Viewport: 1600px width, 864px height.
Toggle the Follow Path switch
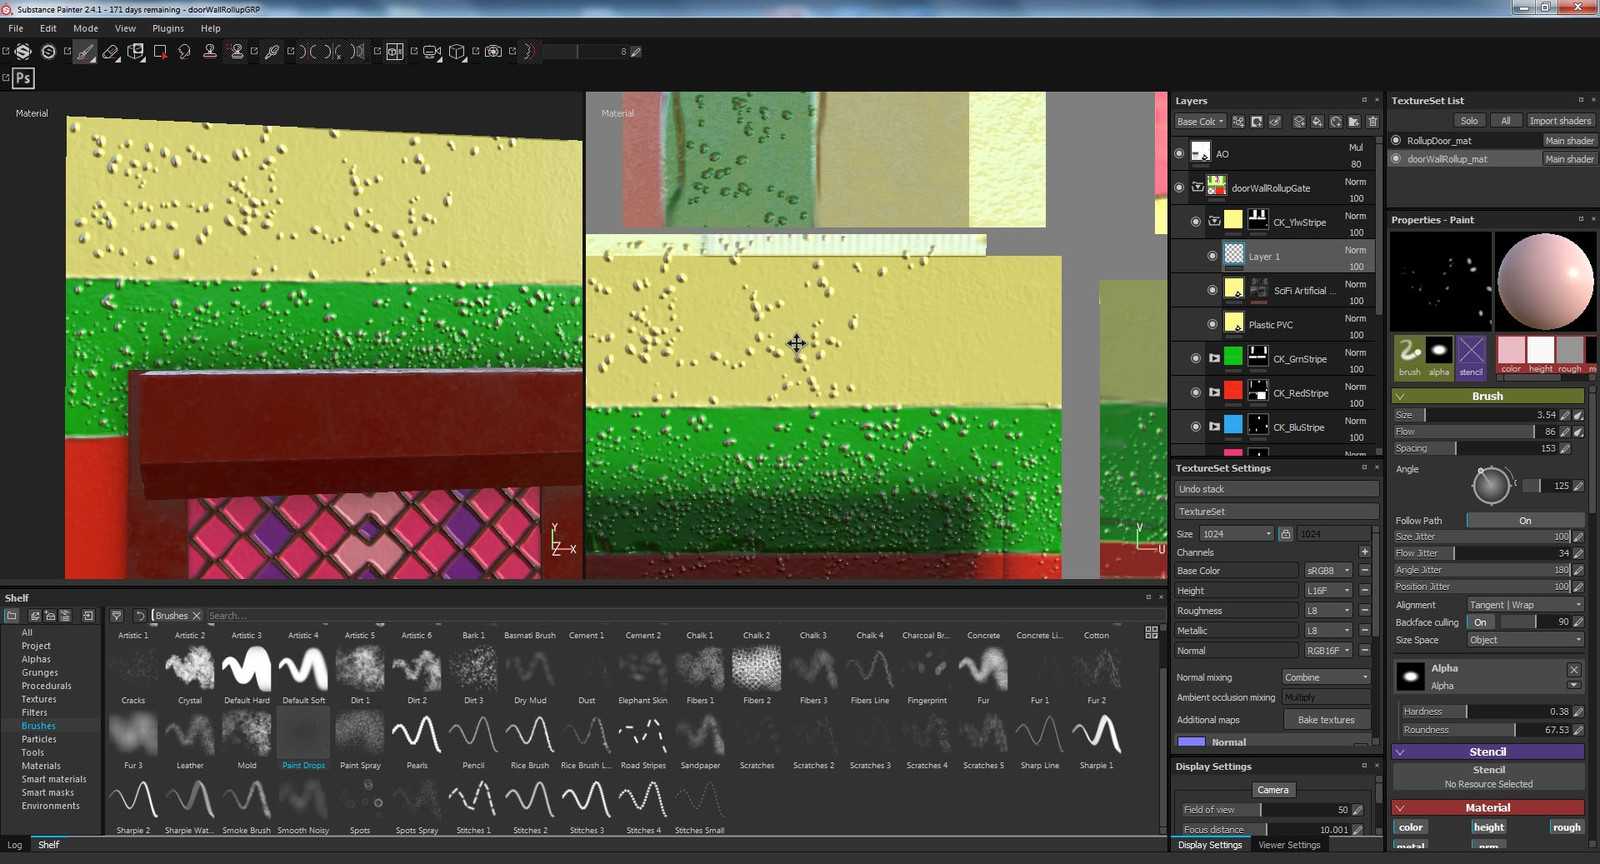tap(1525, 521)
